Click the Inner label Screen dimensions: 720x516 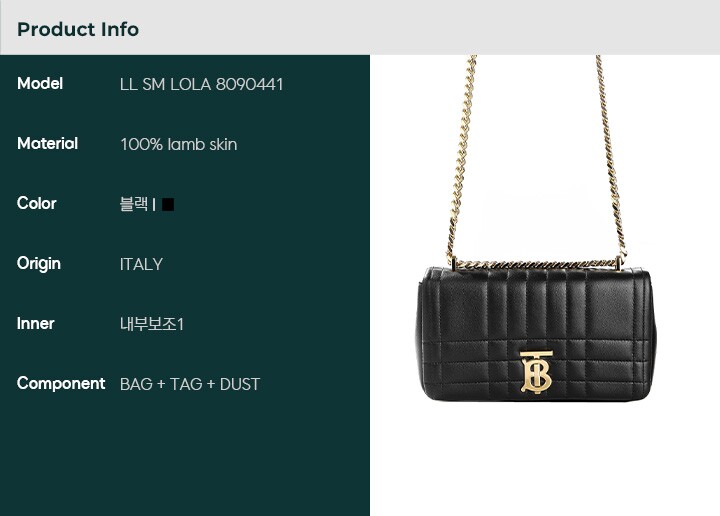[35, 324]
